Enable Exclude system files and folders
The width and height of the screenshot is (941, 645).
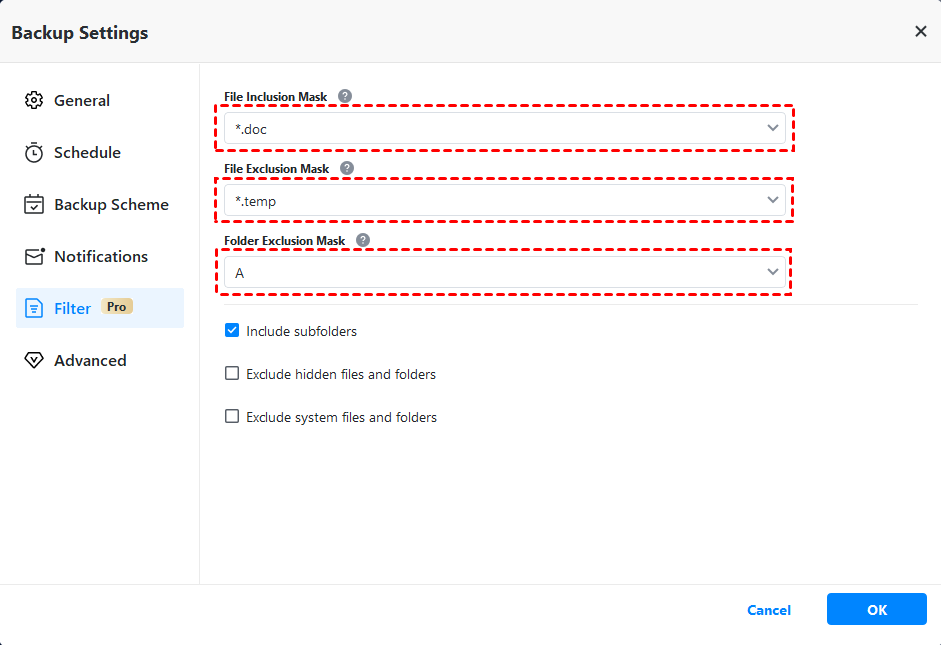(x=232, y=417)
